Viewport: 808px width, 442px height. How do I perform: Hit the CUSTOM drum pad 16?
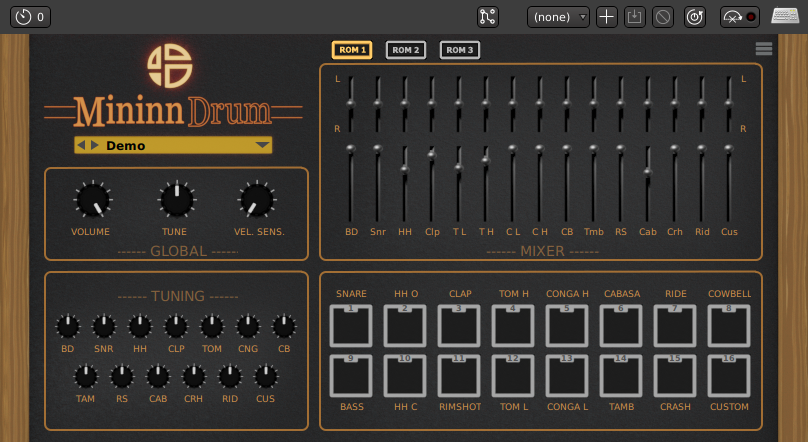point(729,376)
